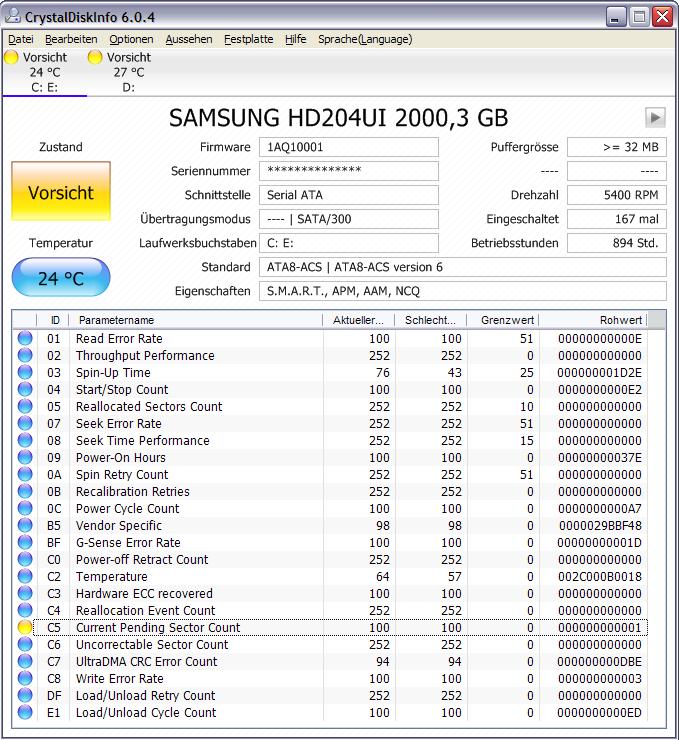Click the SAMSUNG HD204UI 2000,3 GB title

click(338, 118)
